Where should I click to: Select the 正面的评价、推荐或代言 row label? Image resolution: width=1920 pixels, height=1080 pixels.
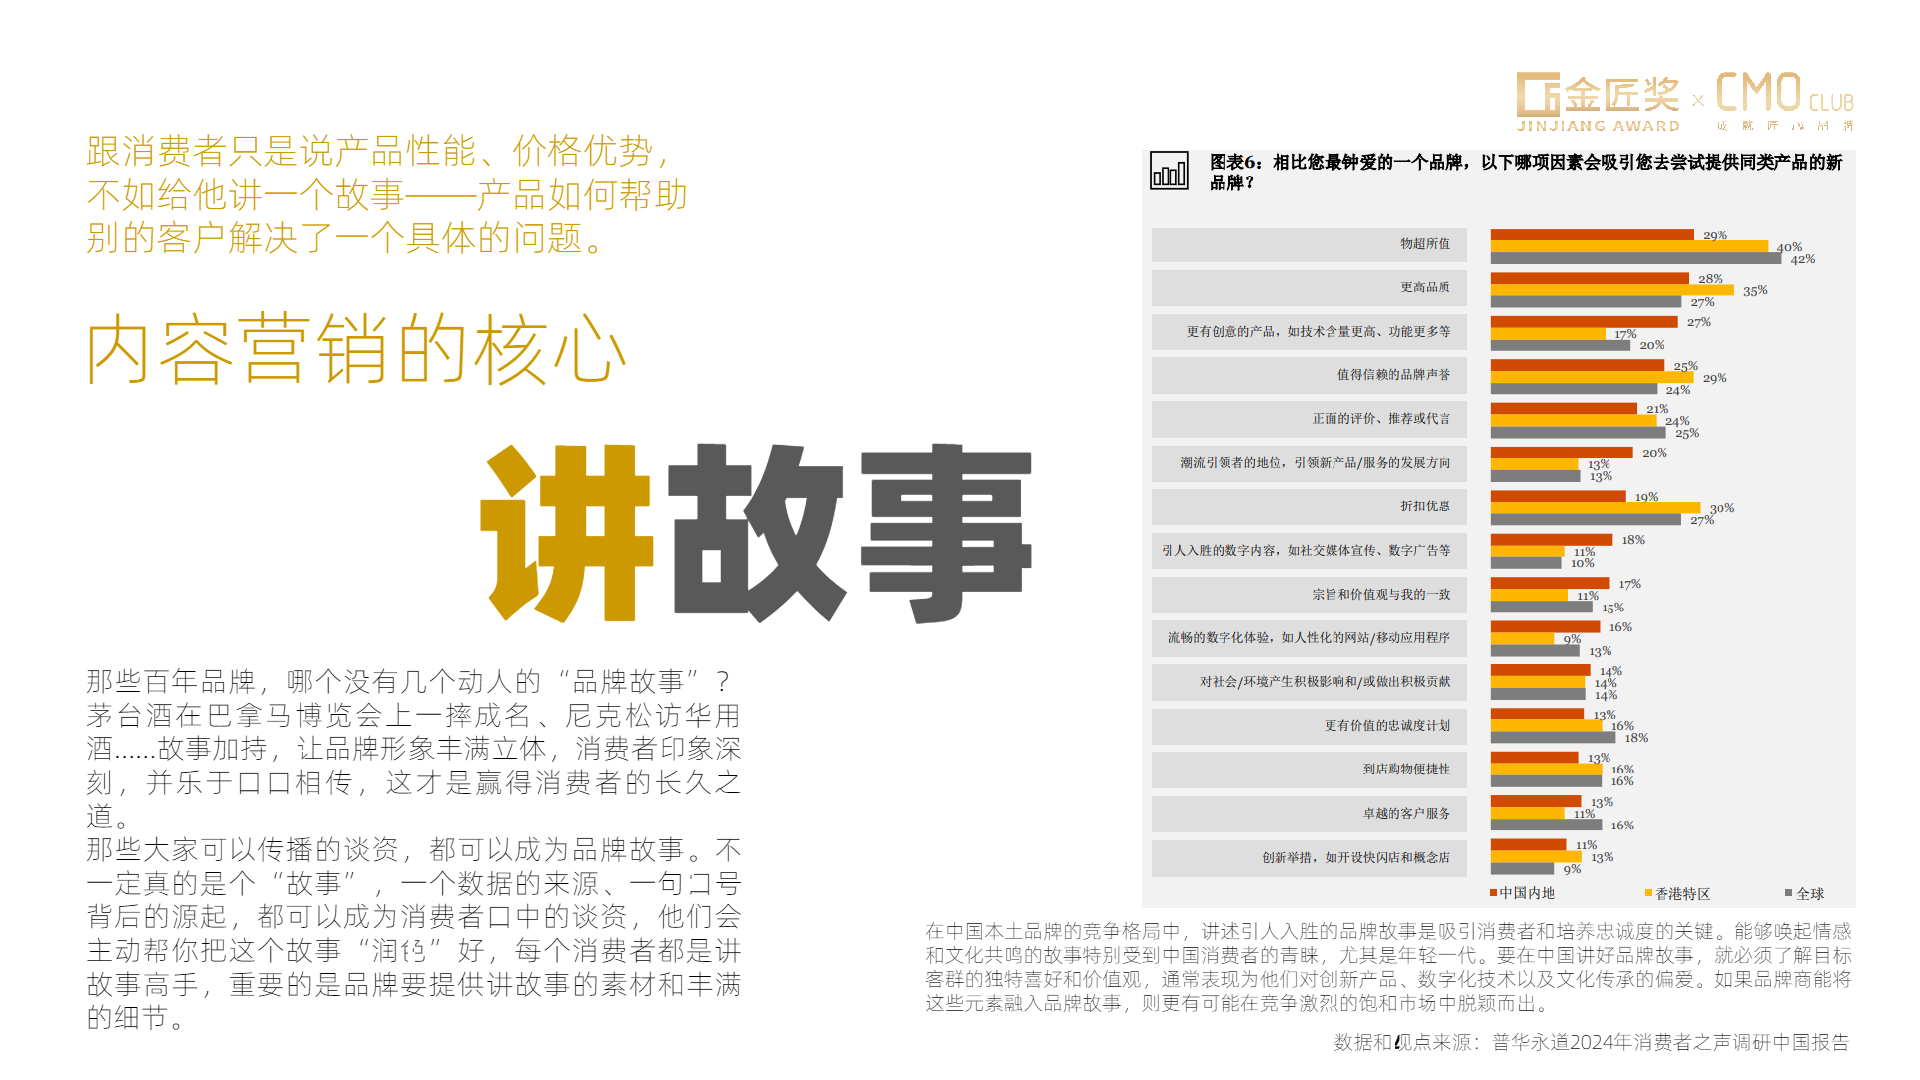tap(1309, 419)
